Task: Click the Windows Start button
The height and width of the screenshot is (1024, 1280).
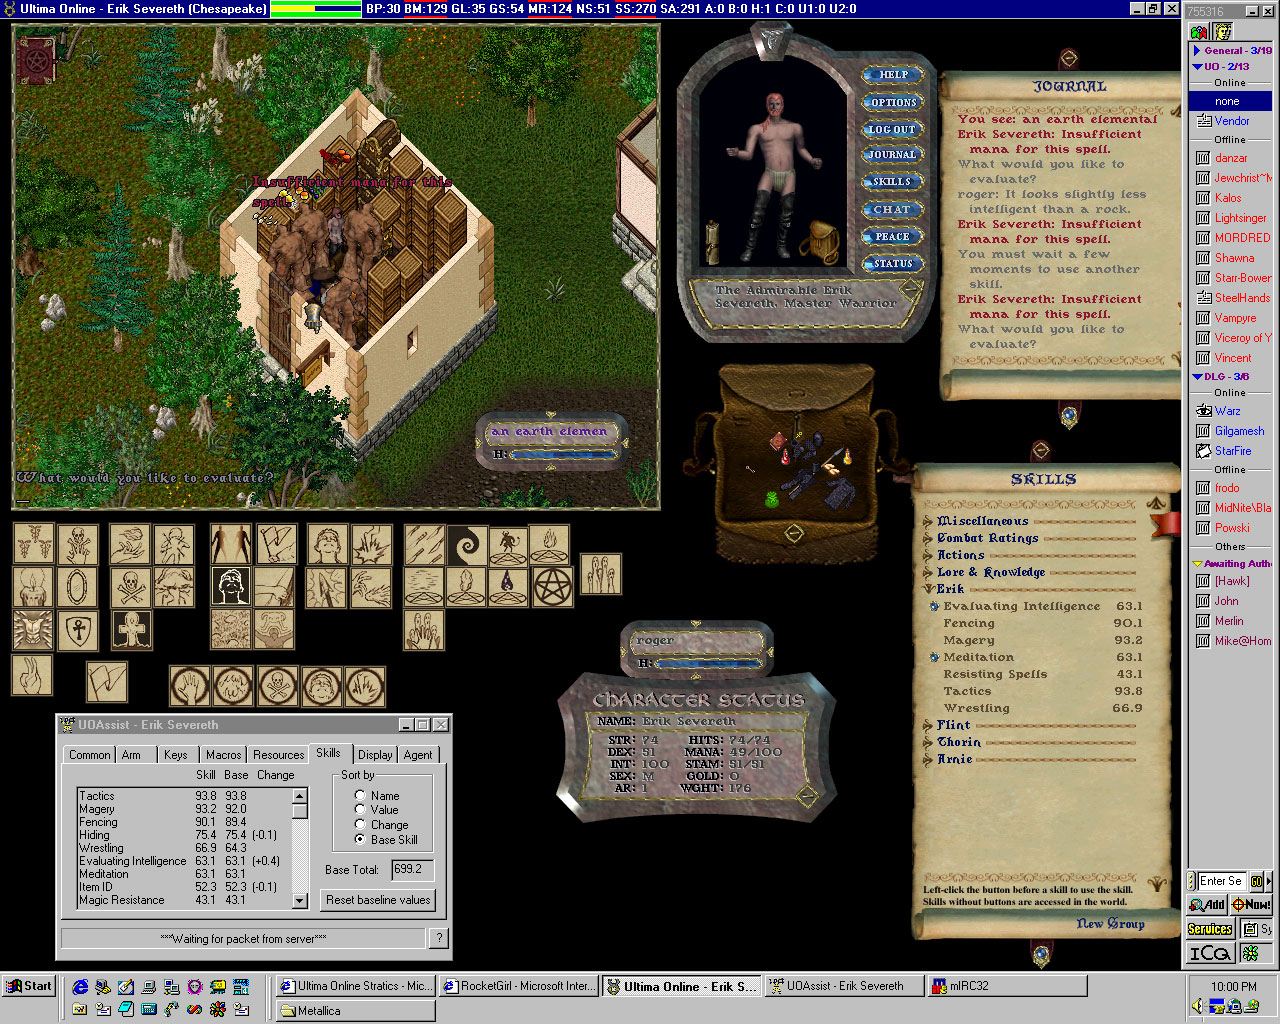Action: pos(28,986)
